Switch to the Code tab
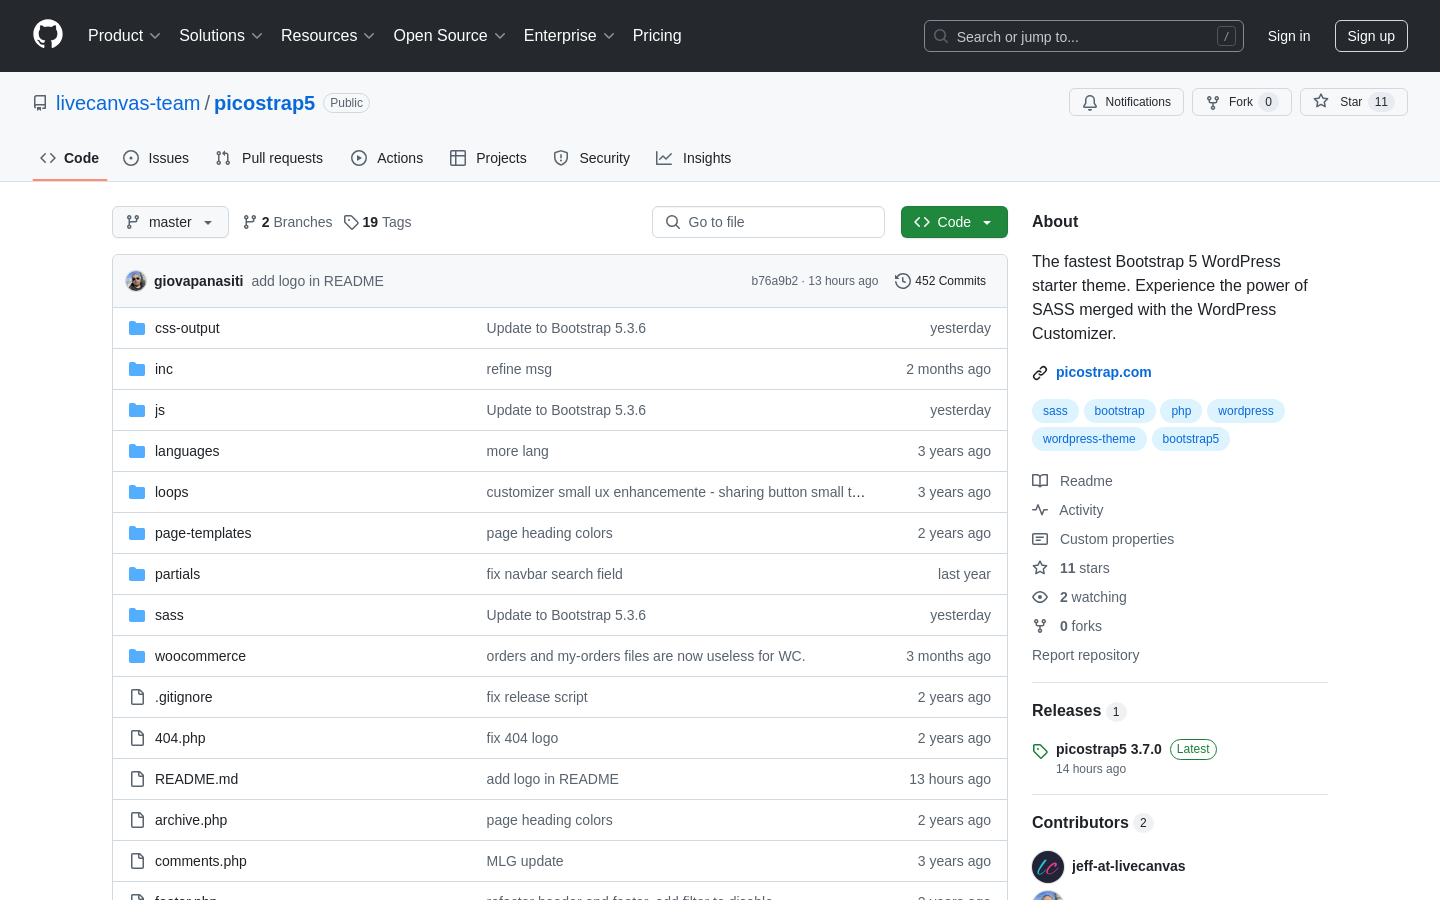The width and height of the screenshot is (1440, 900). [x=70, y=158]
